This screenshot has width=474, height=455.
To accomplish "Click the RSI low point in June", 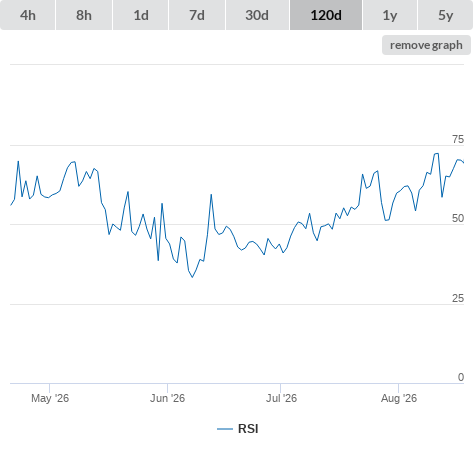I will [x=192, y=277].
